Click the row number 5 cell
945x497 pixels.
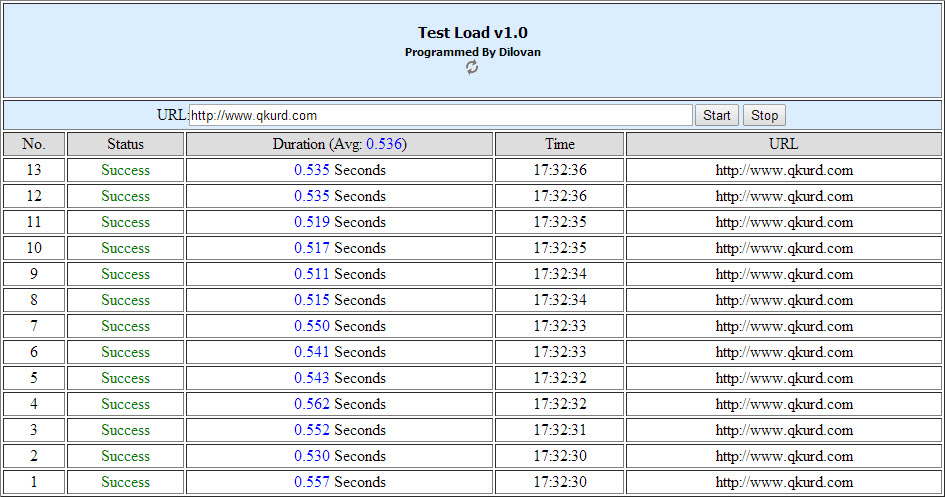click(34, 378)
